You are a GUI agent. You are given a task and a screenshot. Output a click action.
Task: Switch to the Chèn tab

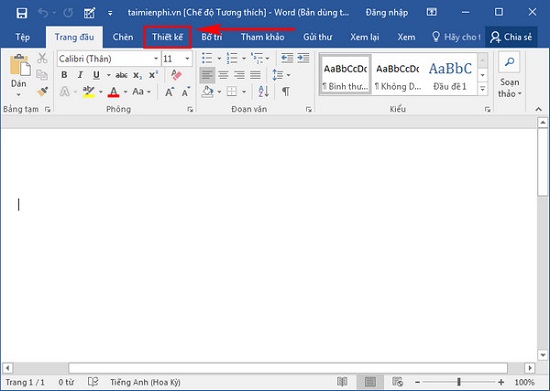(x=123, y=37)
